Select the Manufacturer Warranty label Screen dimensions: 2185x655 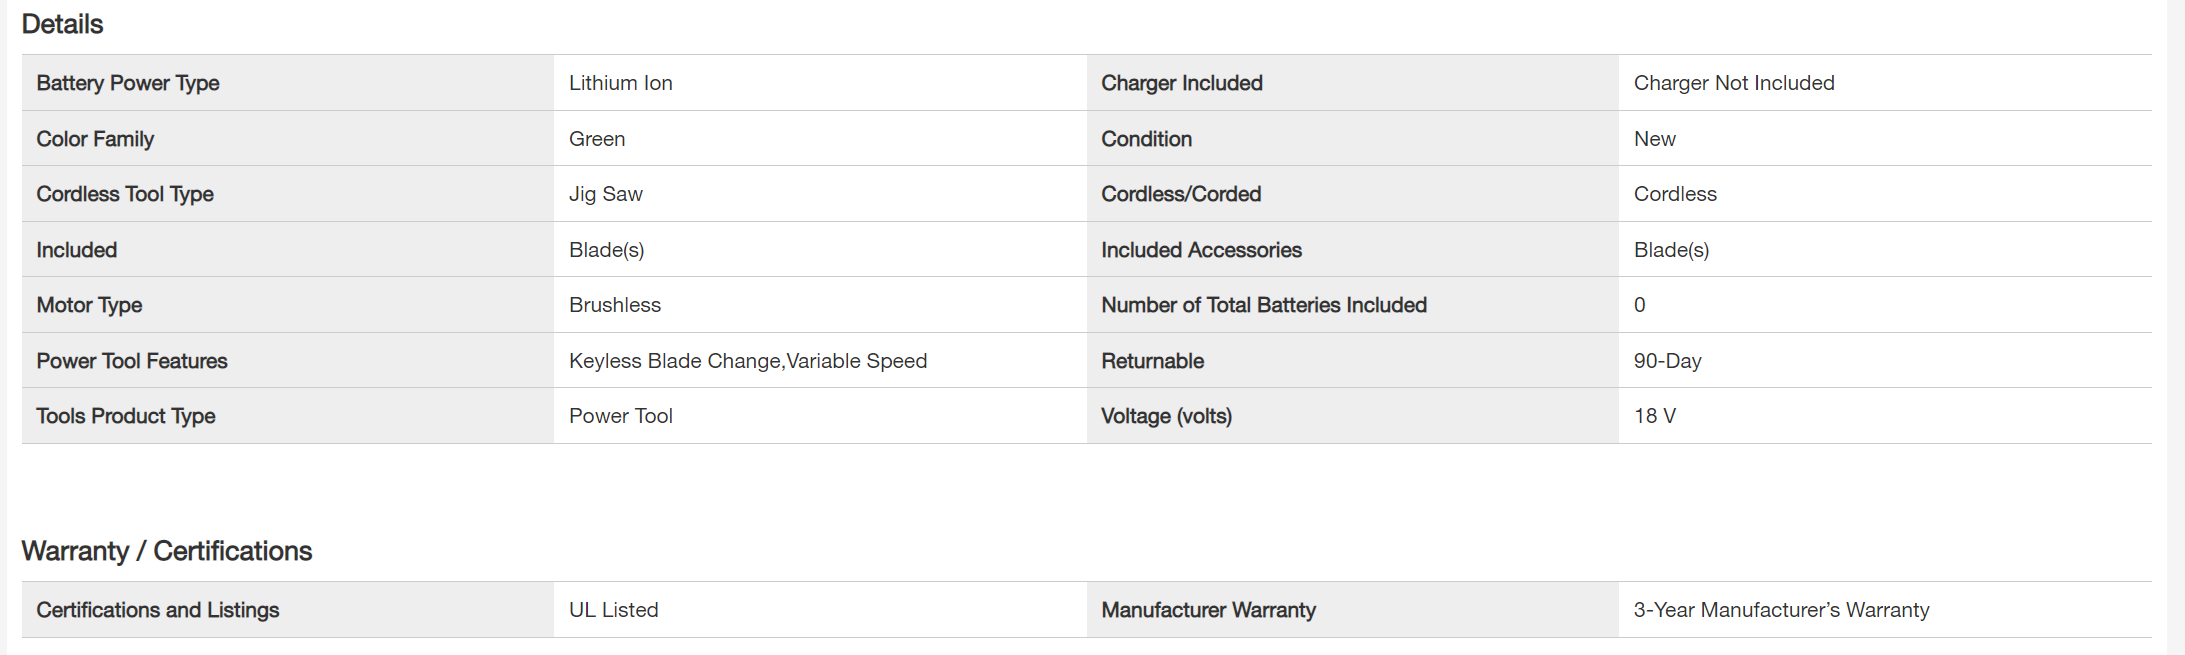click(x=1208, y=610)
